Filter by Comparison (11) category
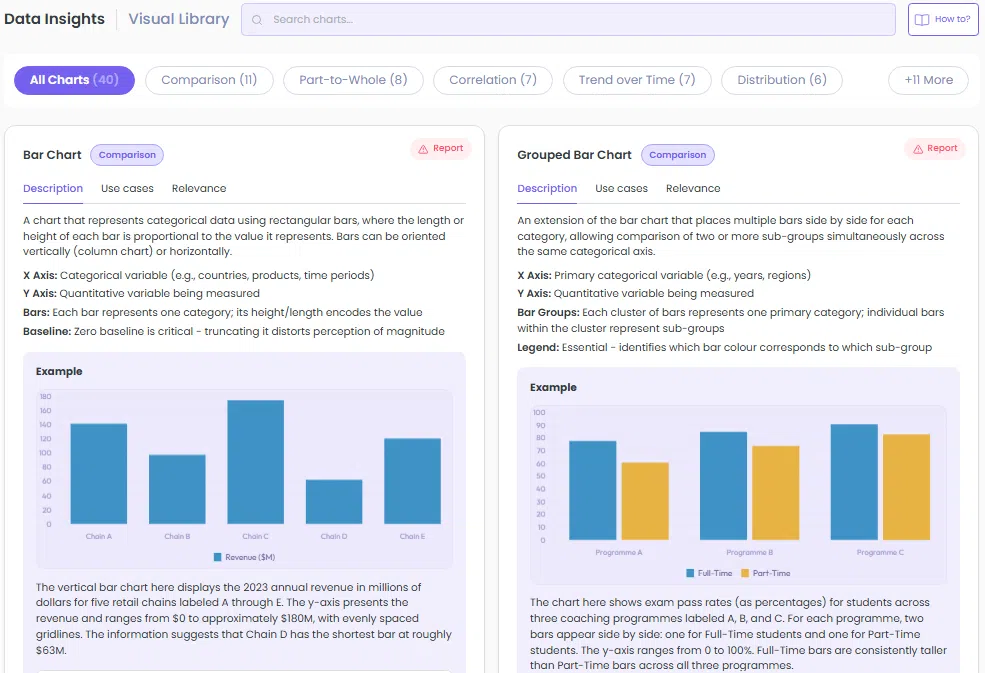This screenshot has width=985, height=673. click(x=209, y=80)
